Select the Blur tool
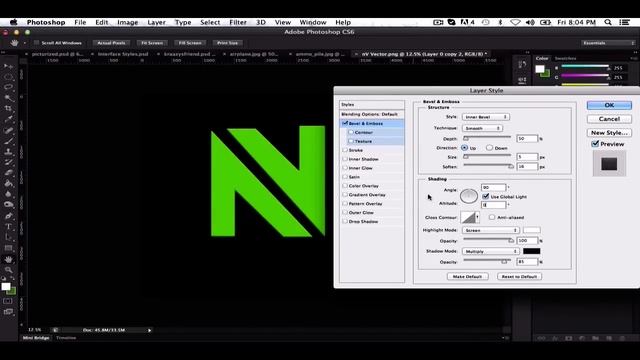This screenshot has height=360, width=640. click(8, 194)
